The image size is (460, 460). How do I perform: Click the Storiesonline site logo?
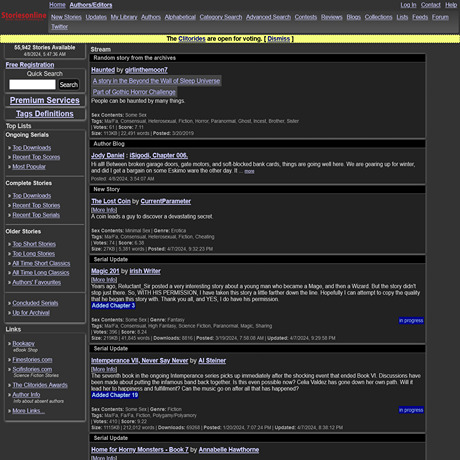coord(24,16)
